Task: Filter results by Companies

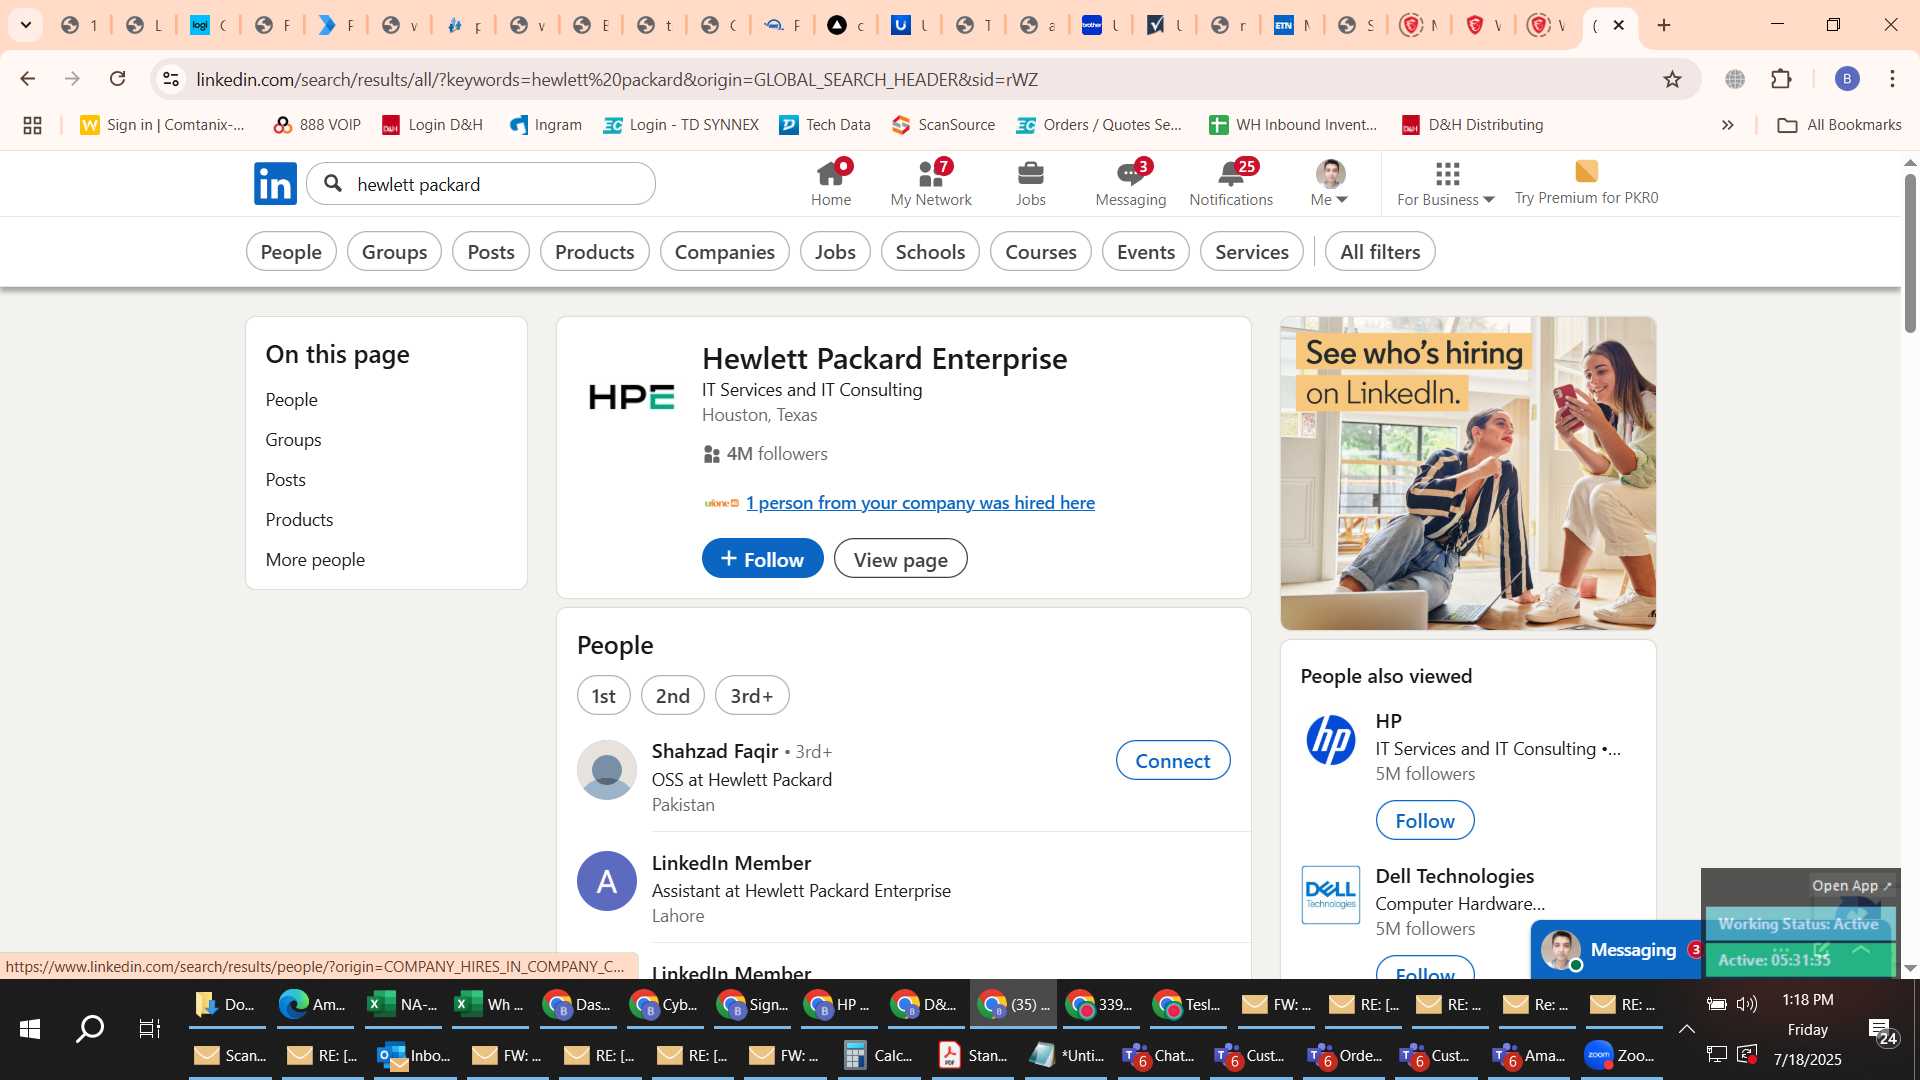Action: pyautogui.click(x=725, y=252)
